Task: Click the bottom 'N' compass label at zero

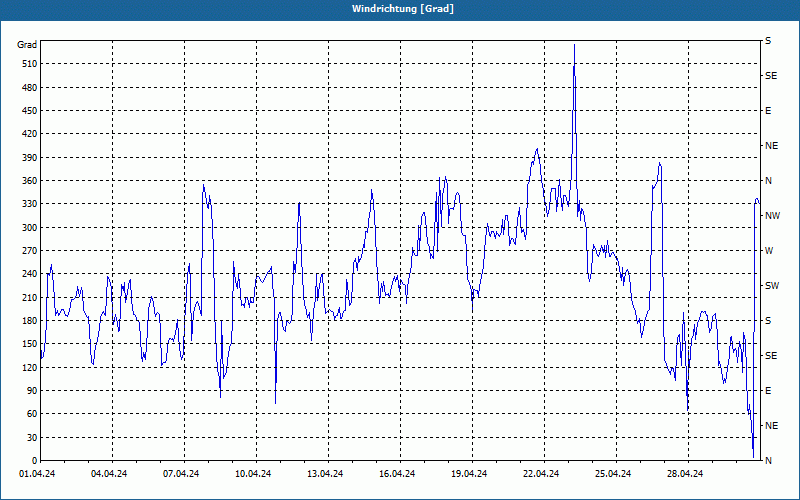Action: 768,461
